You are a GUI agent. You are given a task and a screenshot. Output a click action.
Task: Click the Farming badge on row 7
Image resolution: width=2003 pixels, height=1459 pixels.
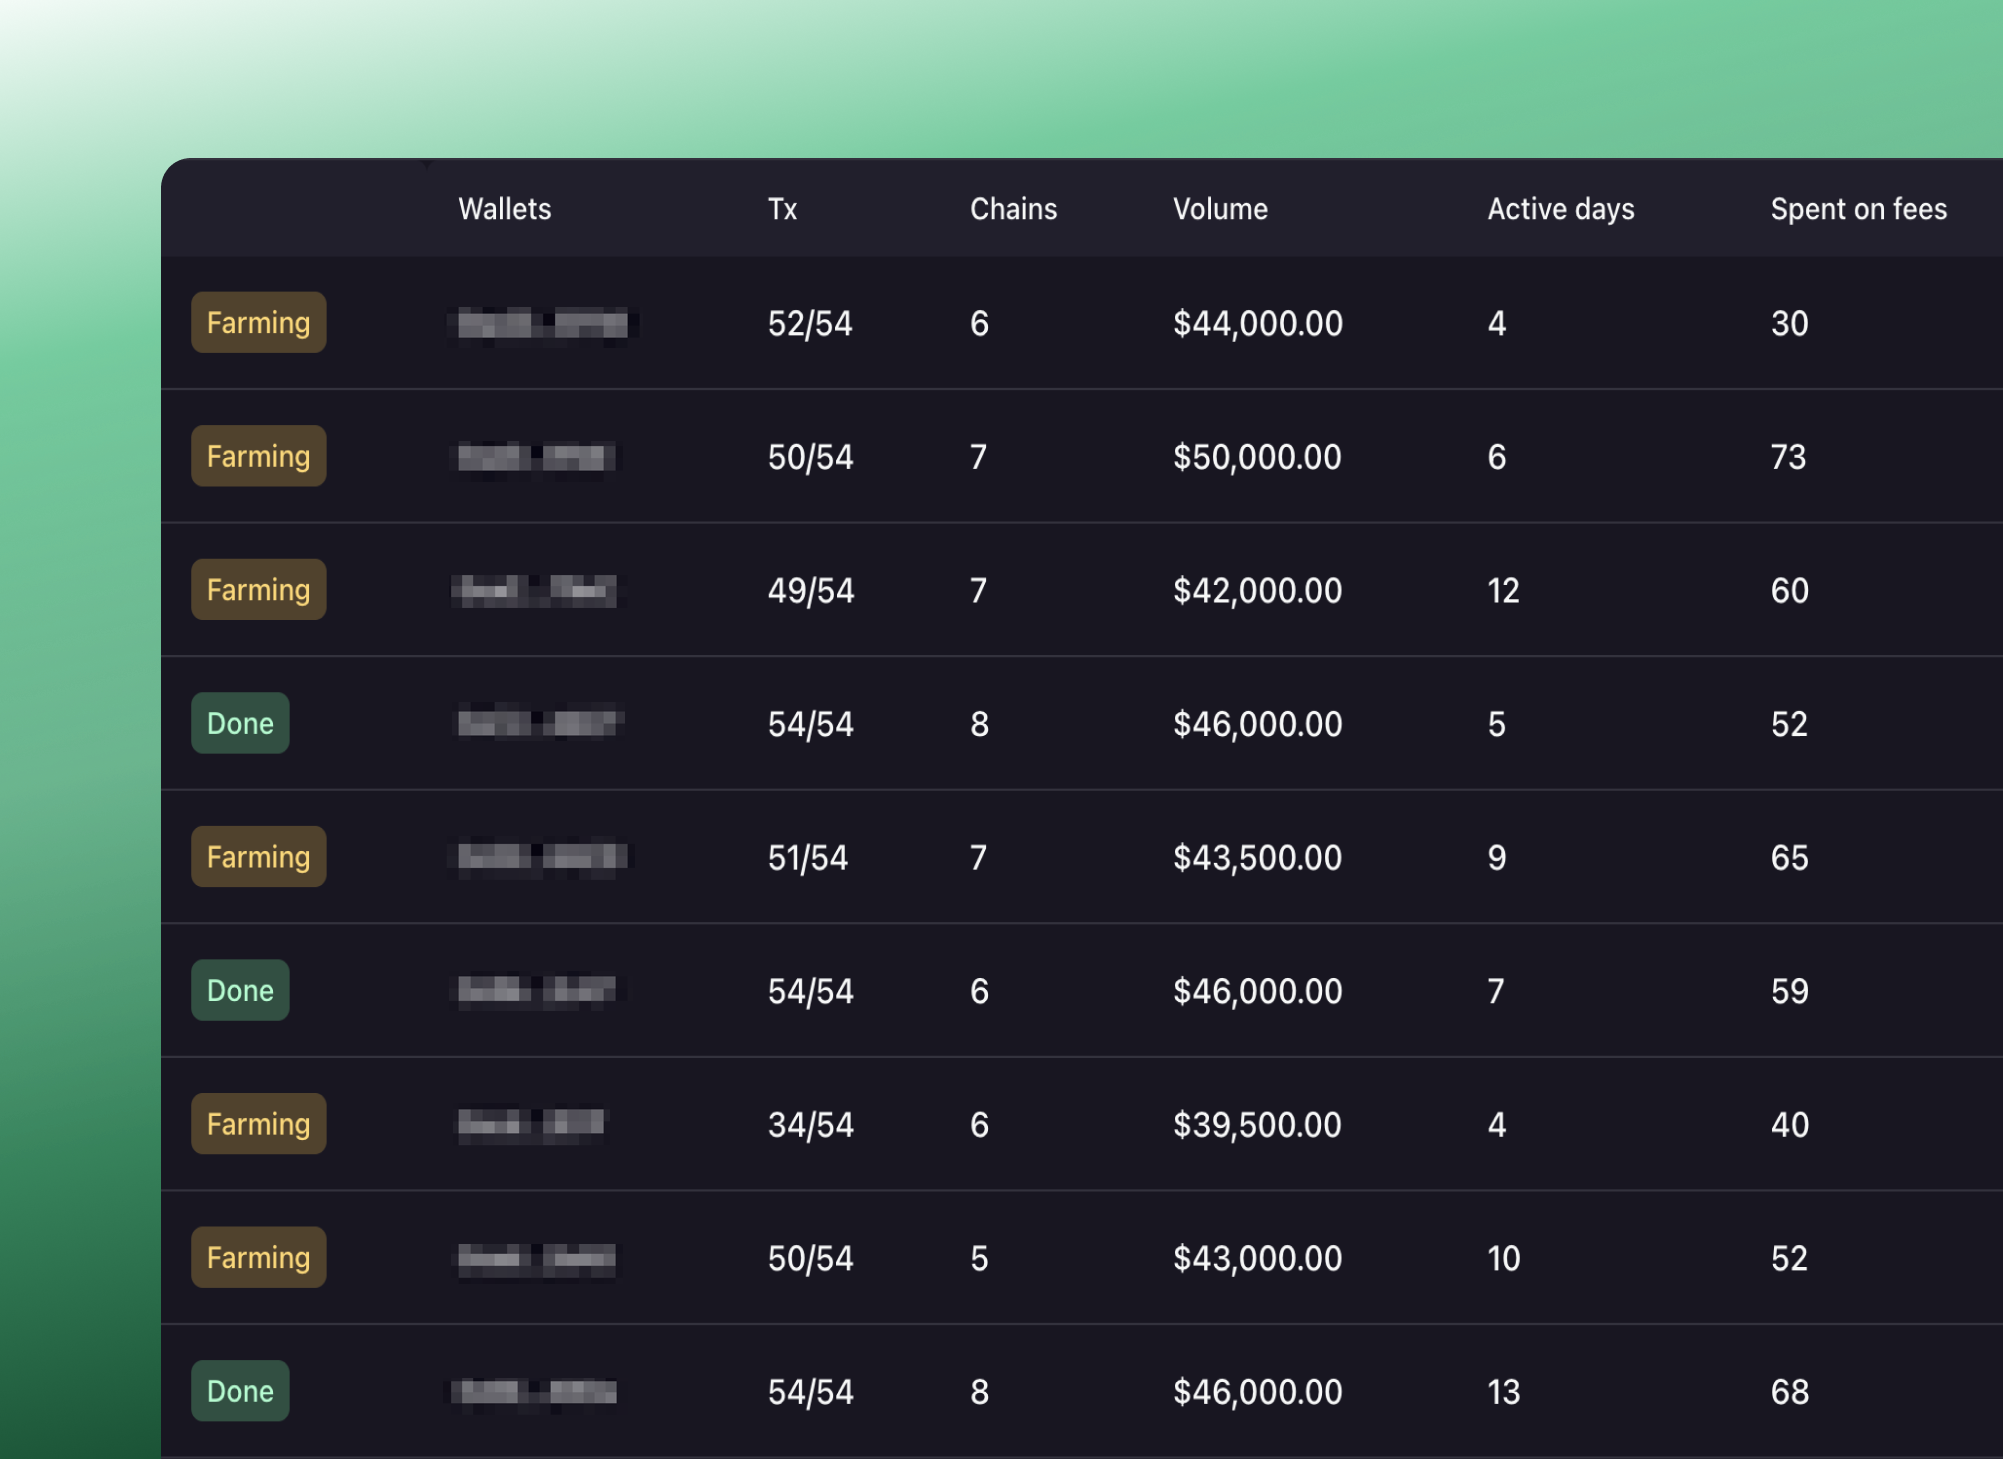pyautogui.click(x=257, y=1123)
